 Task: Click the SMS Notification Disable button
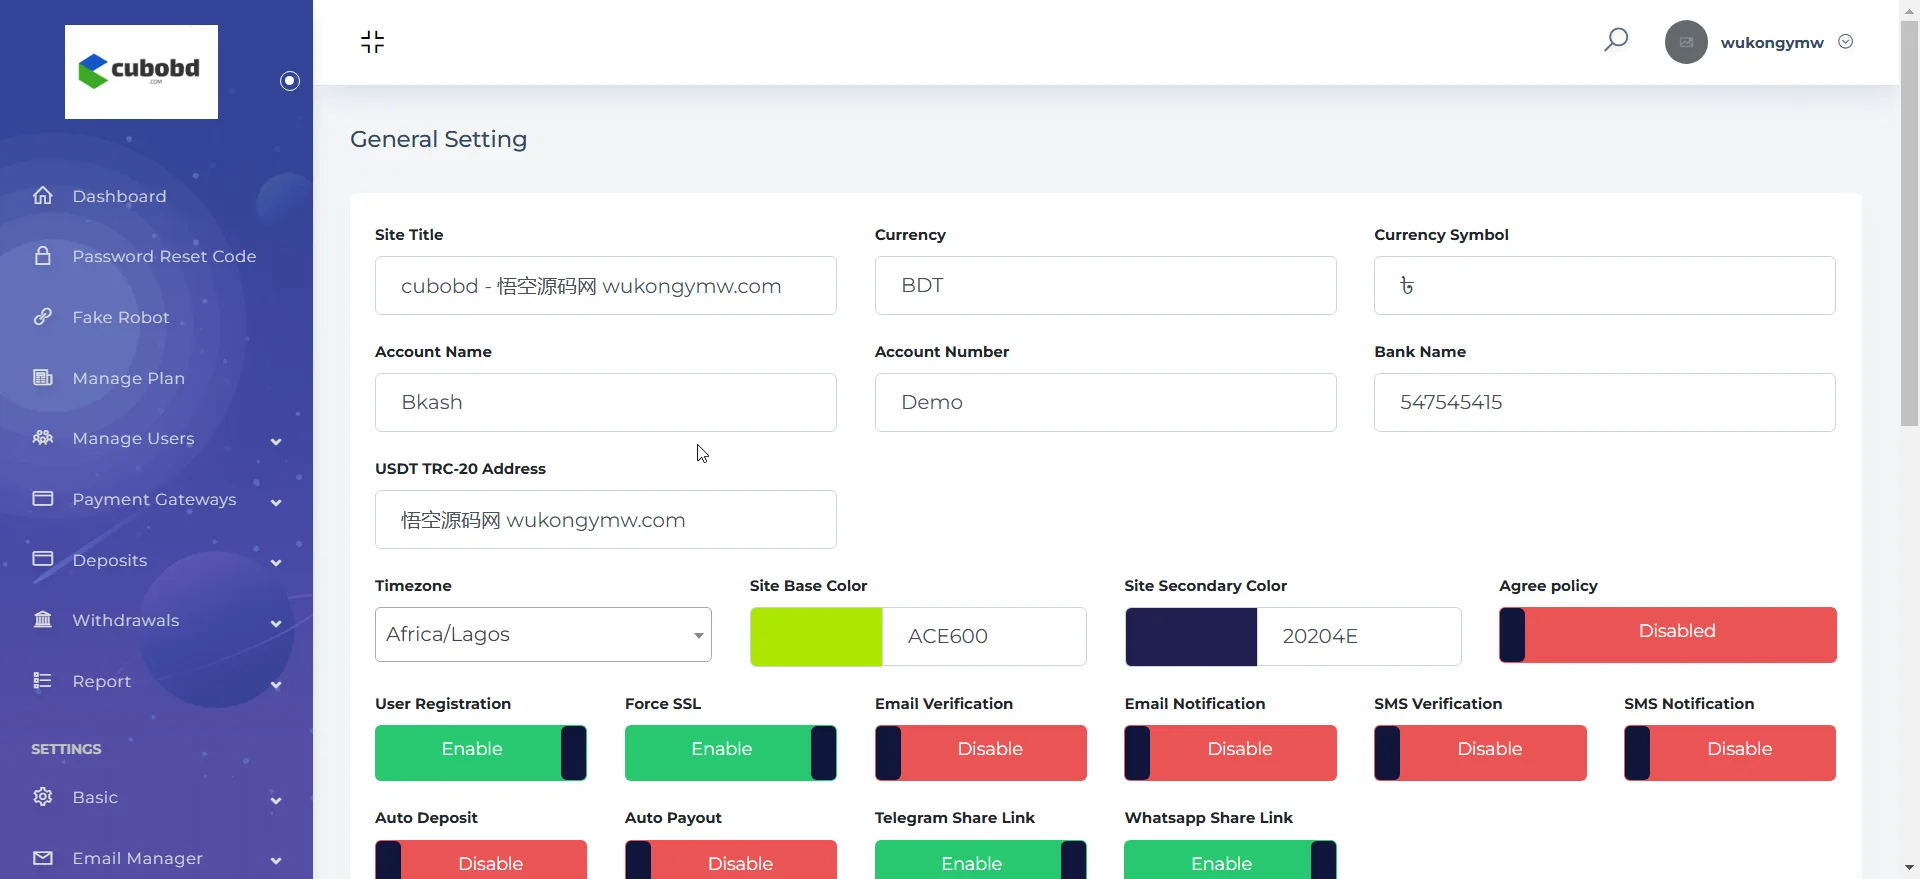point(1730,752)
